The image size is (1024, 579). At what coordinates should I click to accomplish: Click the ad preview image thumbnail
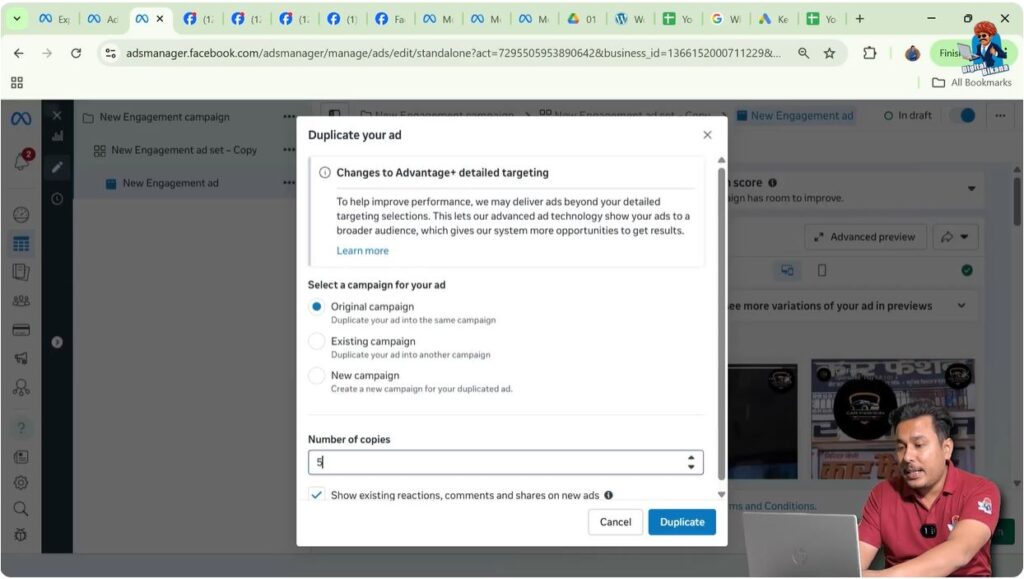[x=892, y=418]
